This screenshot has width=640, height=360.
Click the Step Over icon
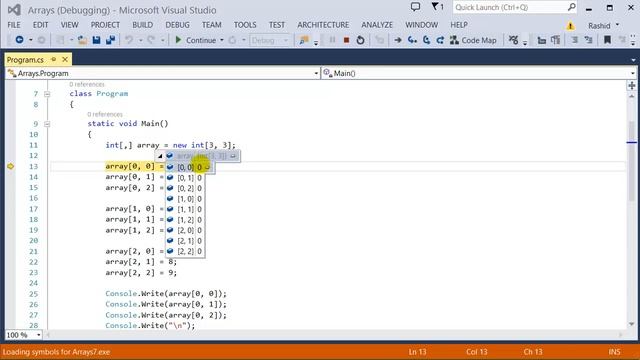[x=426, y=40]
